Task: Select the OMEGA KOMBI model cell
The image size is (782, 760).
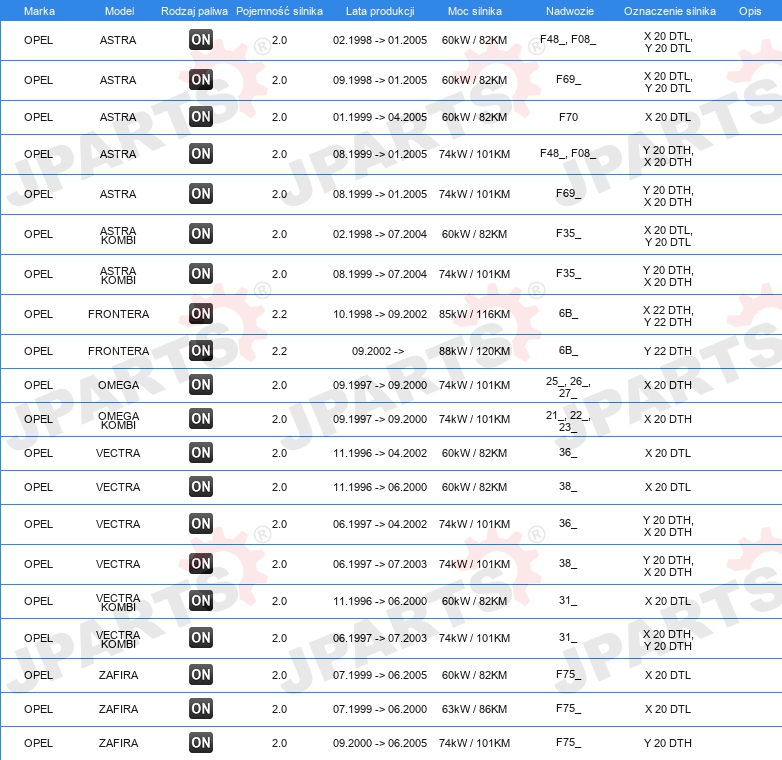Action: click(119, 420)
